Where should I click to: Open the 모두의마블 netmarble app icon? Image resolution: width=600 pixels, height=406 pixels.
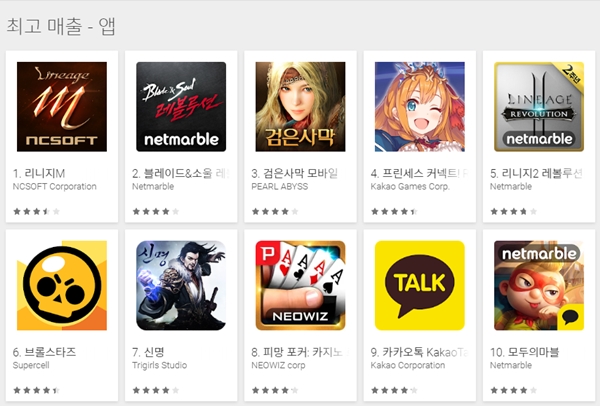(539, 285)
